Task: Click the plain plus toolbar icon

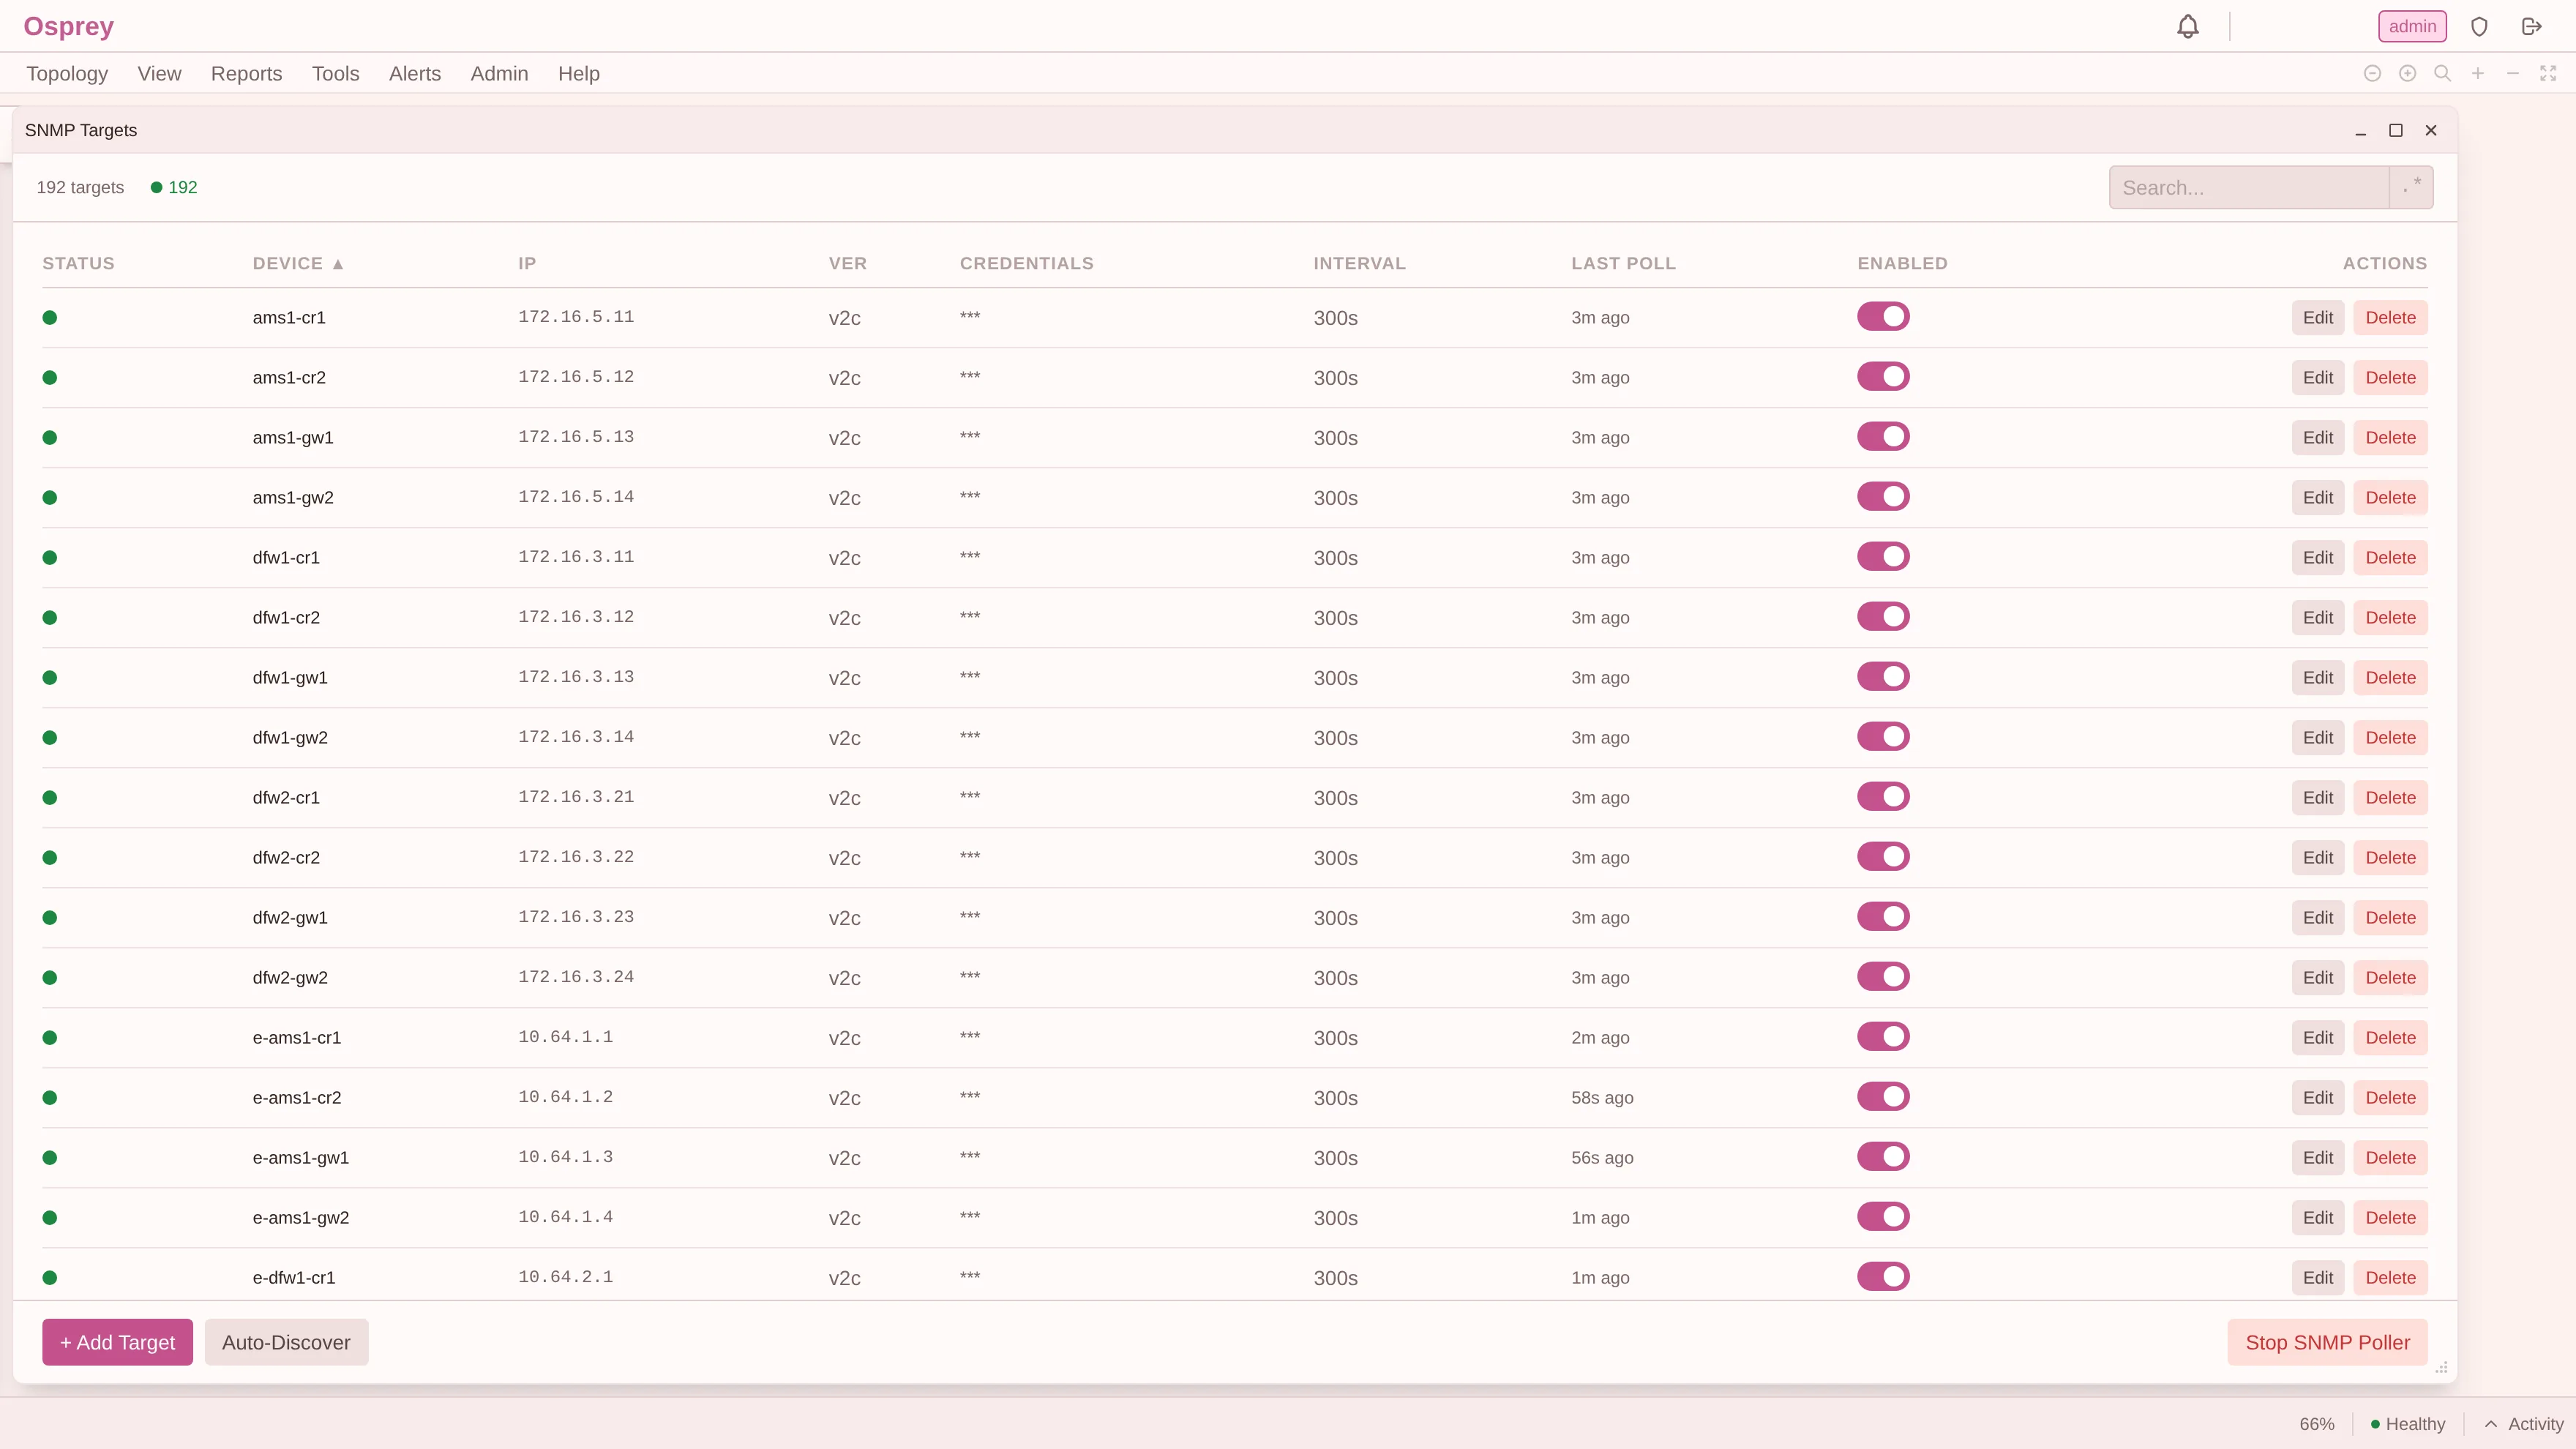Action: tap(2478, 73)
